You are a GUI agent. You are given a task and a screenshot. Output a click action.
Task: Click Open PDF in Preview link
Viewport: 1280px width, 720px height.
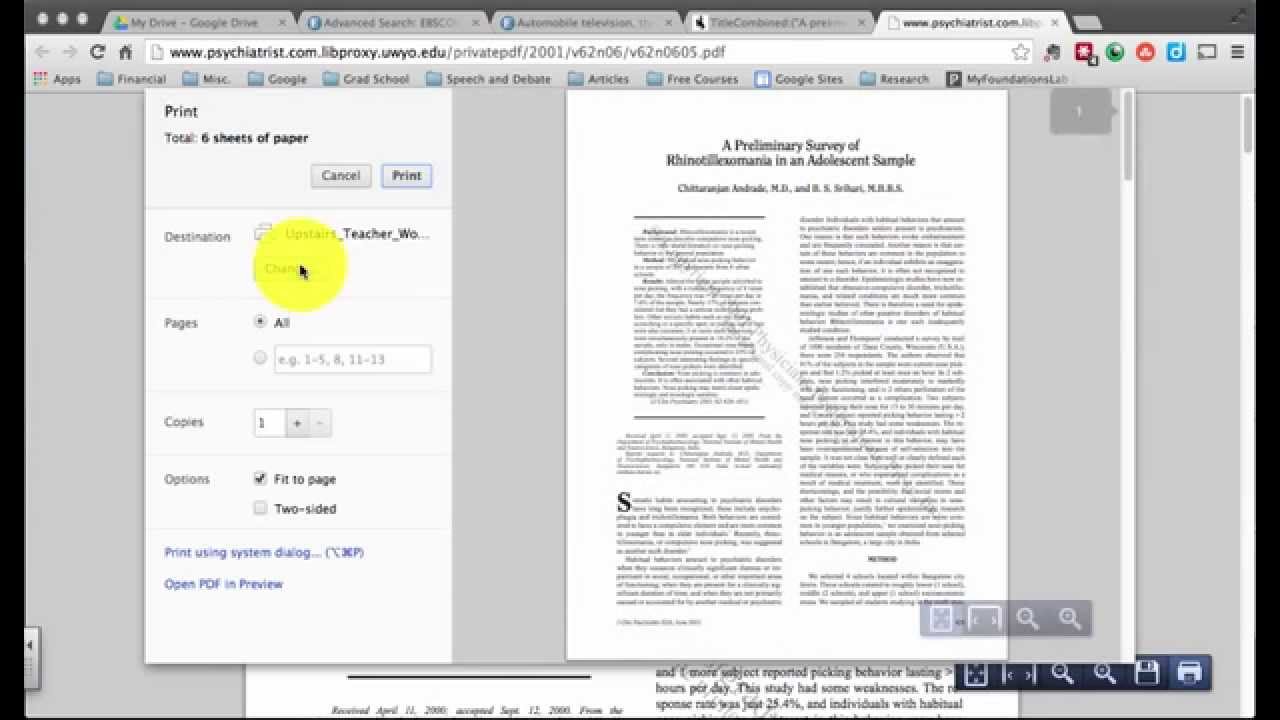click(x=223, y=584)
